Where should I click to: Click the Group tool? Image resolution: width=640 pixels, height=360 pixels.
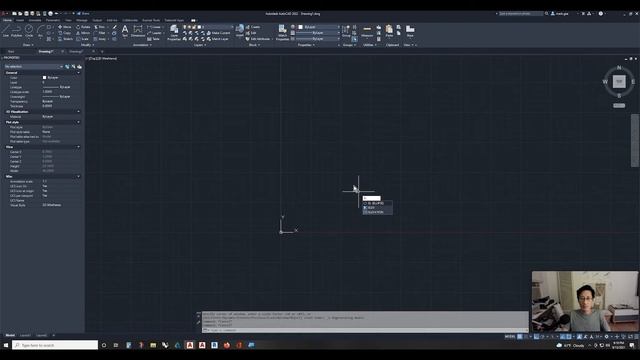[x=346, y=31]
